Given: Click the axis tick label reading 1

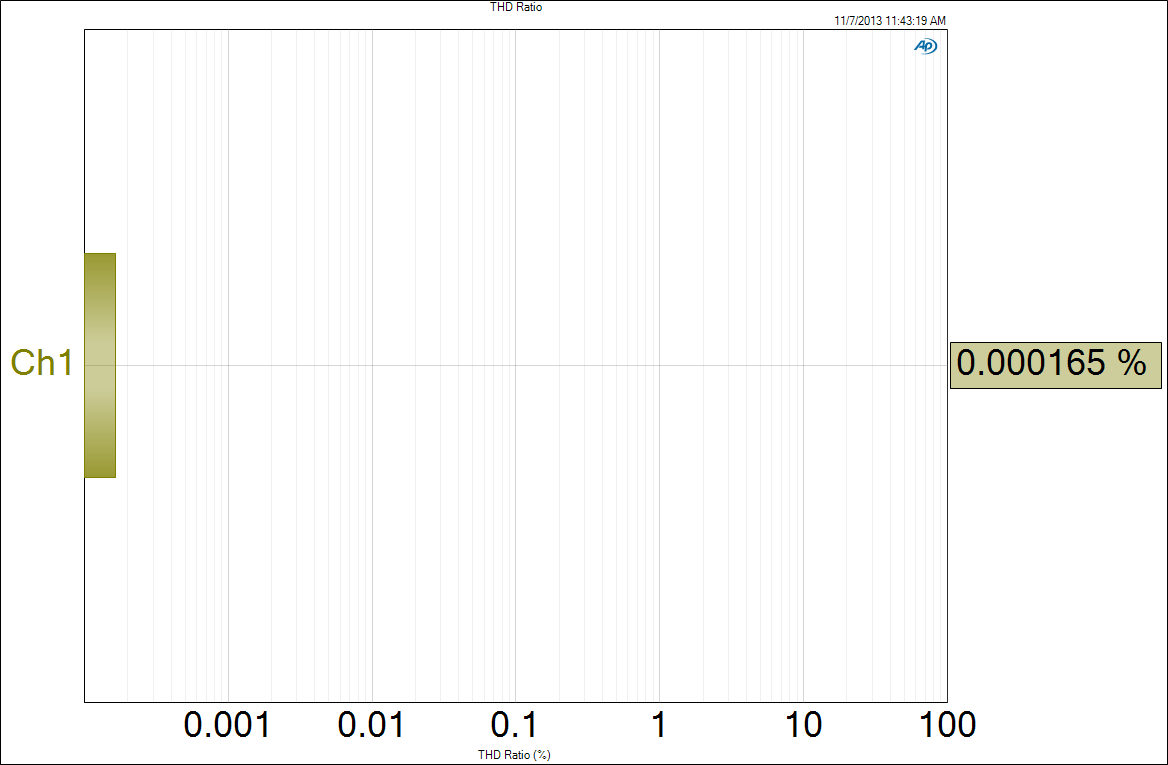Looking at the screenshot, I should (x=658, y=725).
